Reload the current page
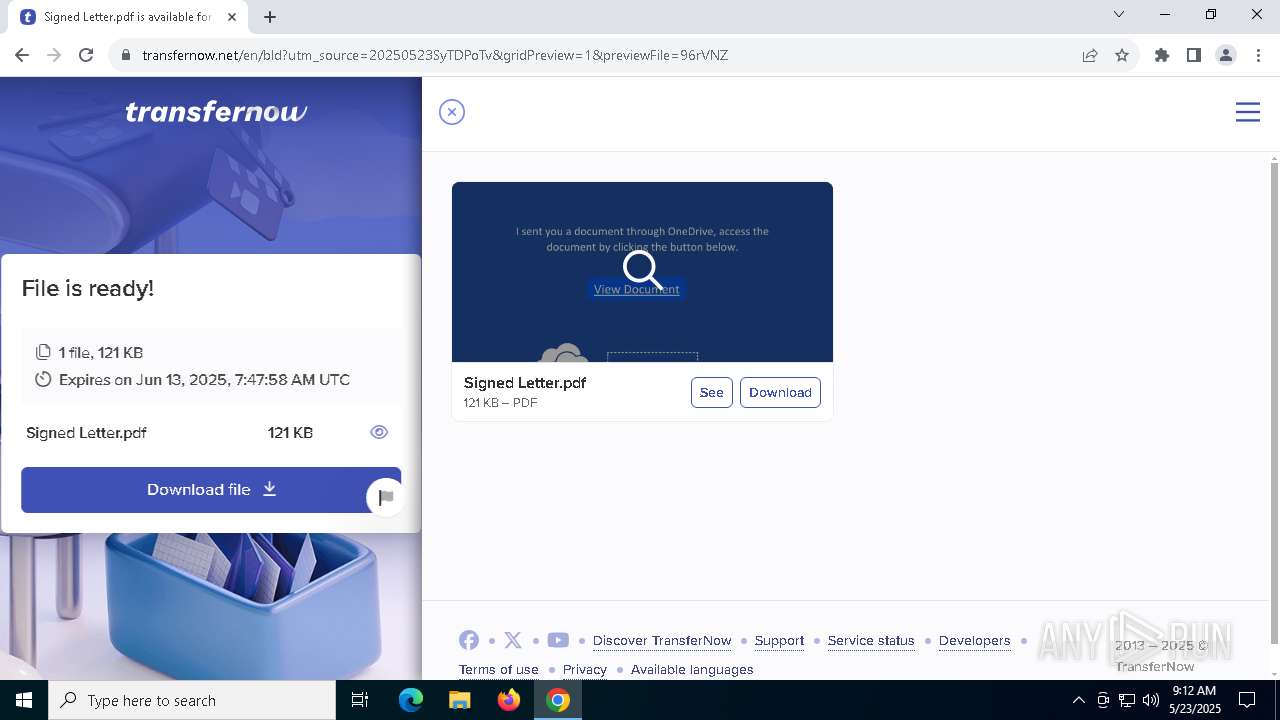 86,55
